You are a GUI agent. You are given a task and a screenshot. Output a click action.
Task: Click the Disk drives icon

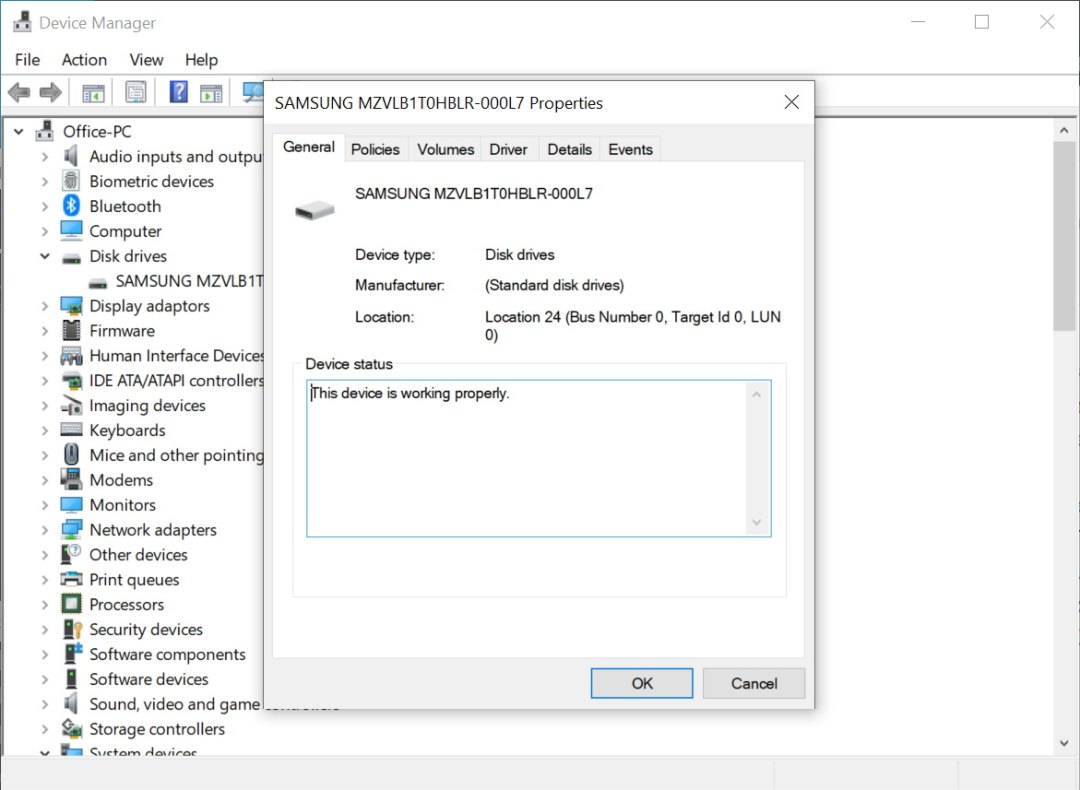point(71,257)
